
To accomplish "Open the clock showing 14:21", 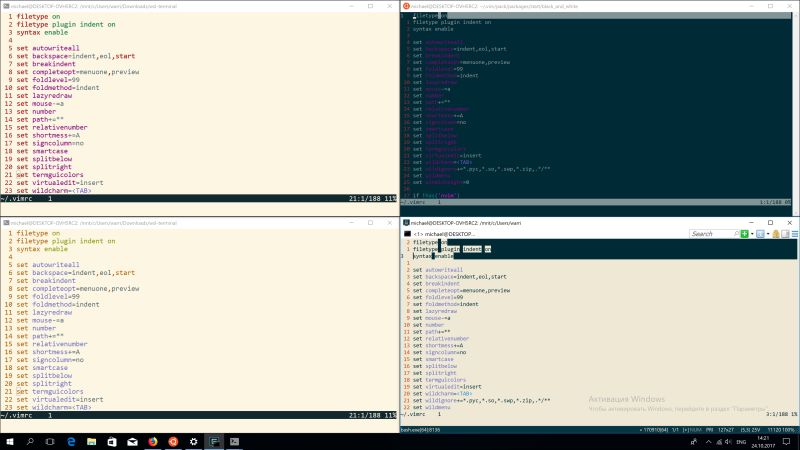I will pyautogui.click(x=763, y=442).
